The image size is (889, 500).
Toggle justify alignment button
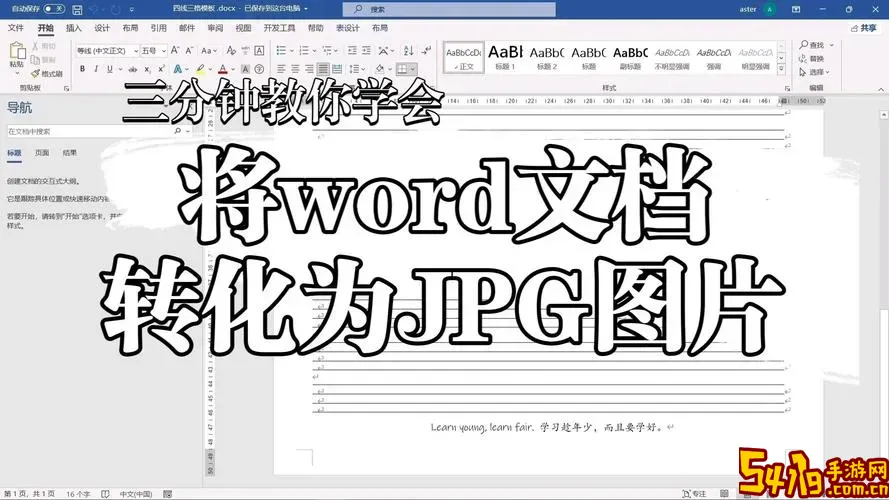(x=323, y=69)
